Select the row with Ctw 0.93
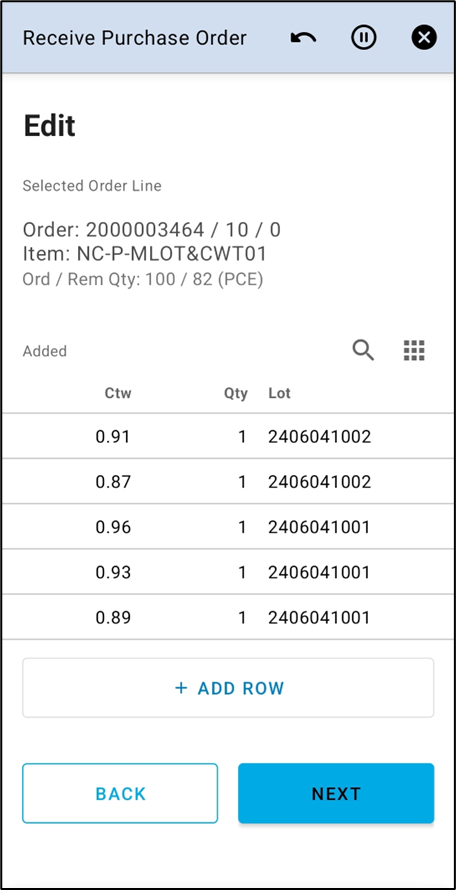The image size is (456, 890). pos(228,572)
